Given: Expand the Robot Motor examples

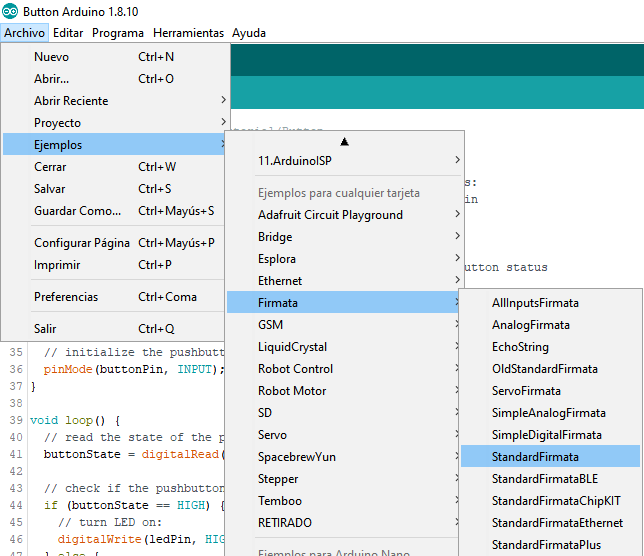Looking at the screenshot, I should 343,391.
